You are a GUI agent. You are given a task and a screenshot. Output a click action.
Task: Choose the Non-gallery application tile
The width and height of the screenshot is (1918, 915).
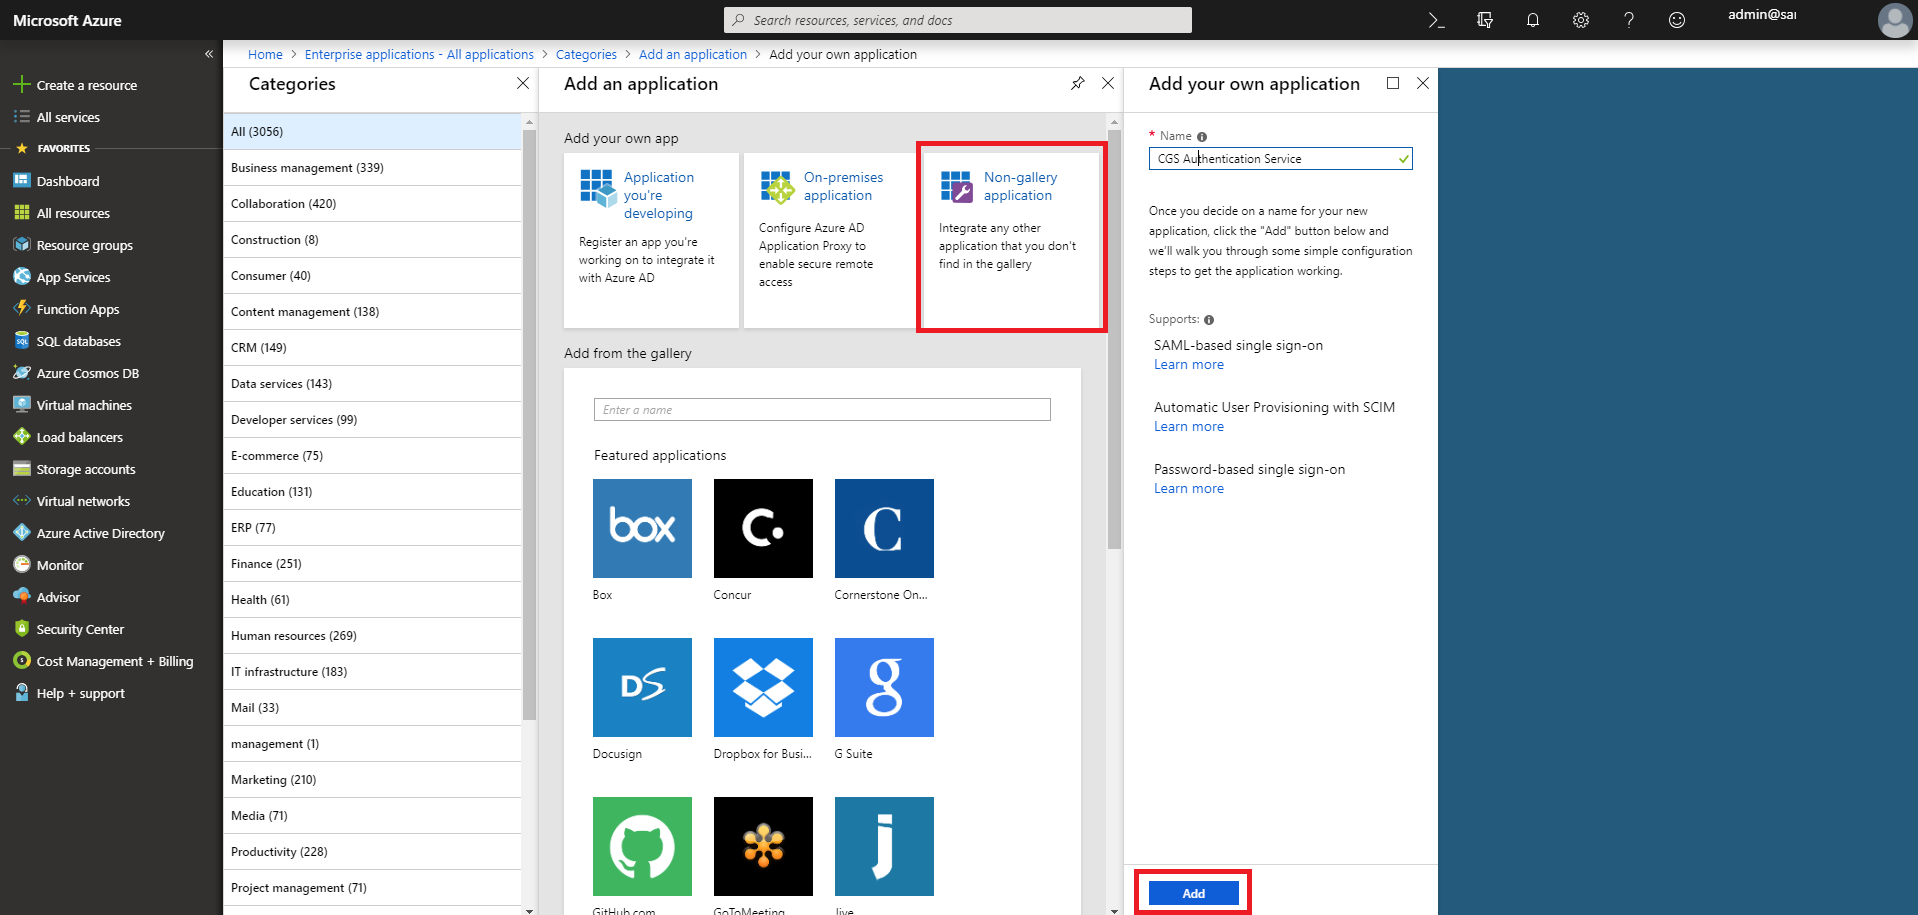1011,240
